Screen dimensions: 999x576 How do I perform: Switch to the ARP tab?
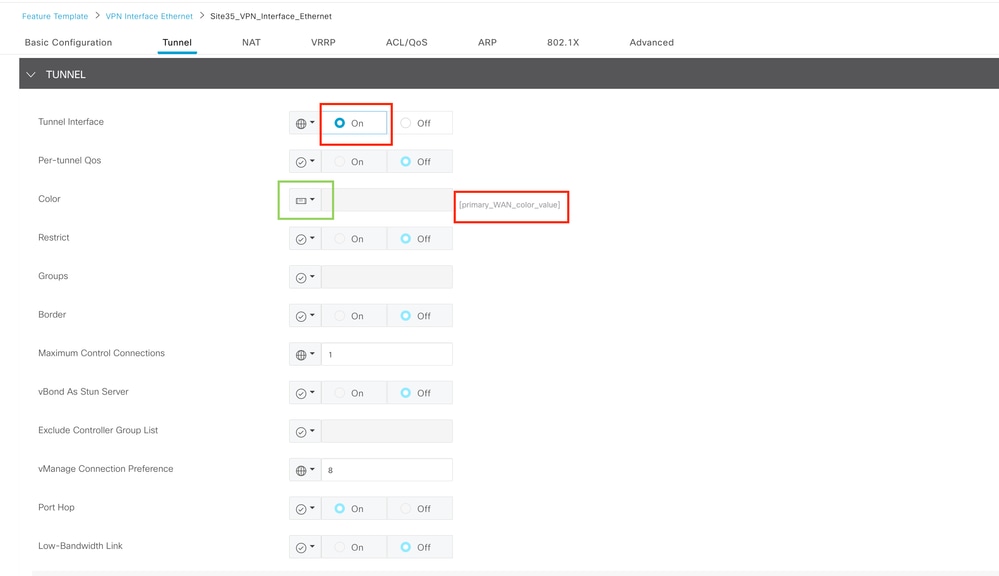pos(487,43)
